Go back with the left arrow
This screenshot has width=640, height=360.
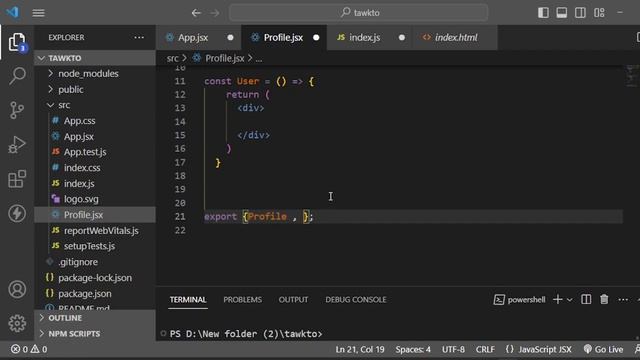coord(196,13)
